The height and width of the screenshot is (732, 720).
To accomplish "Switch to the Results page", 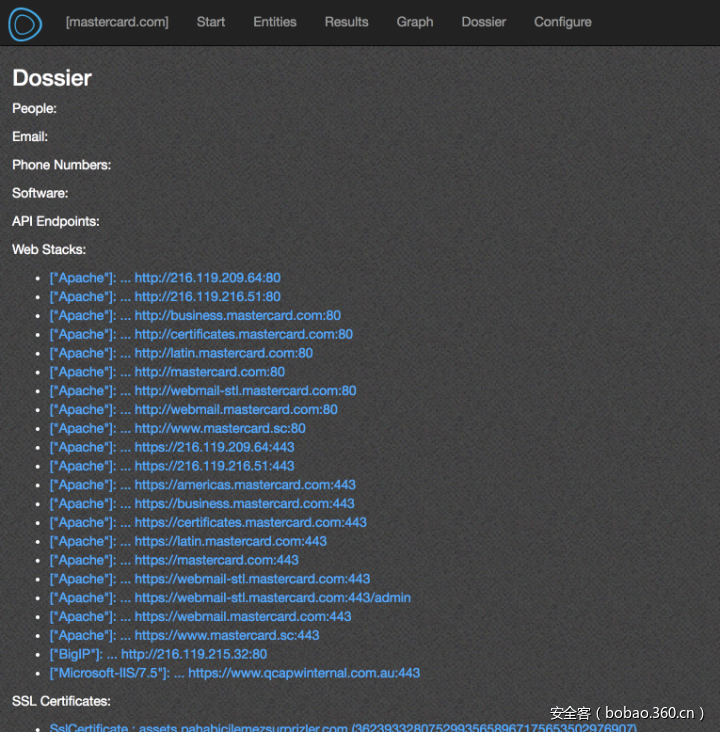I will click(346, 22).
